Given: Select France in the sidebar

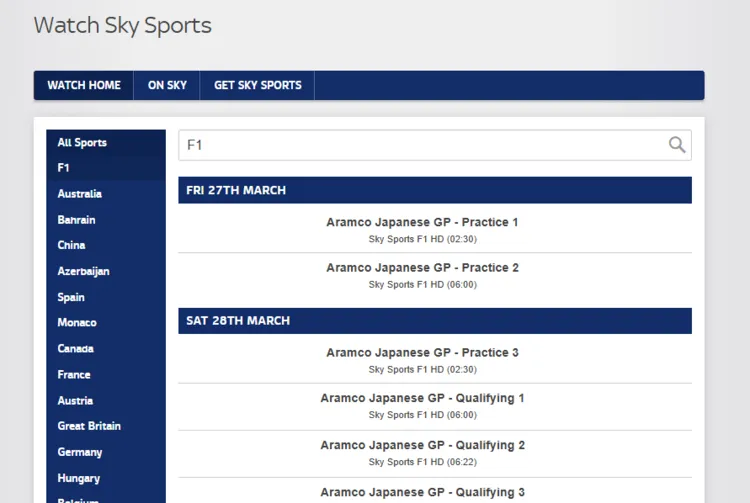Looking at the screenshot, I should click(106, 374).
